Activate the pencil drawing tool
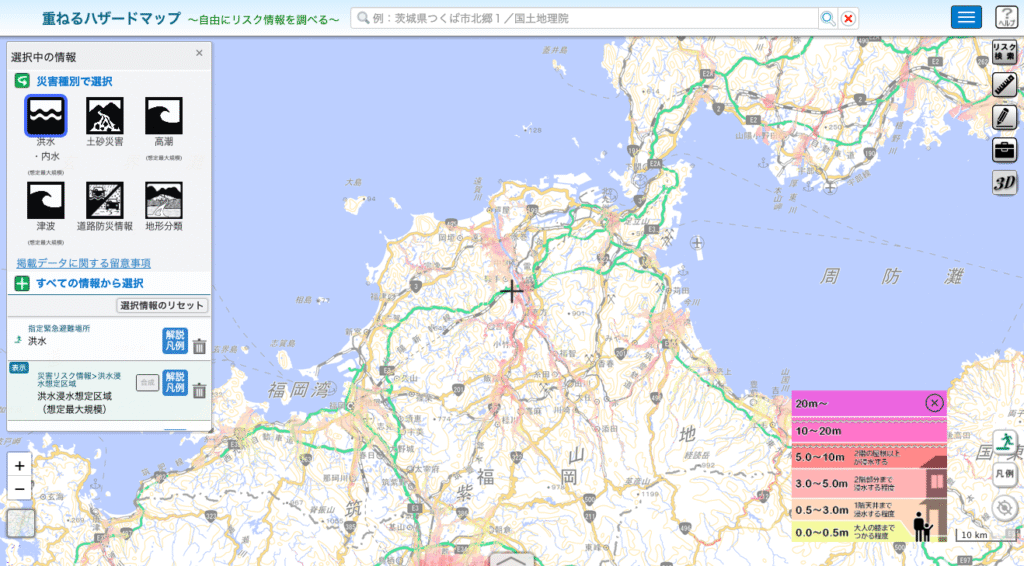This screenshot has width=1024, height=566. click(1004, 117)
